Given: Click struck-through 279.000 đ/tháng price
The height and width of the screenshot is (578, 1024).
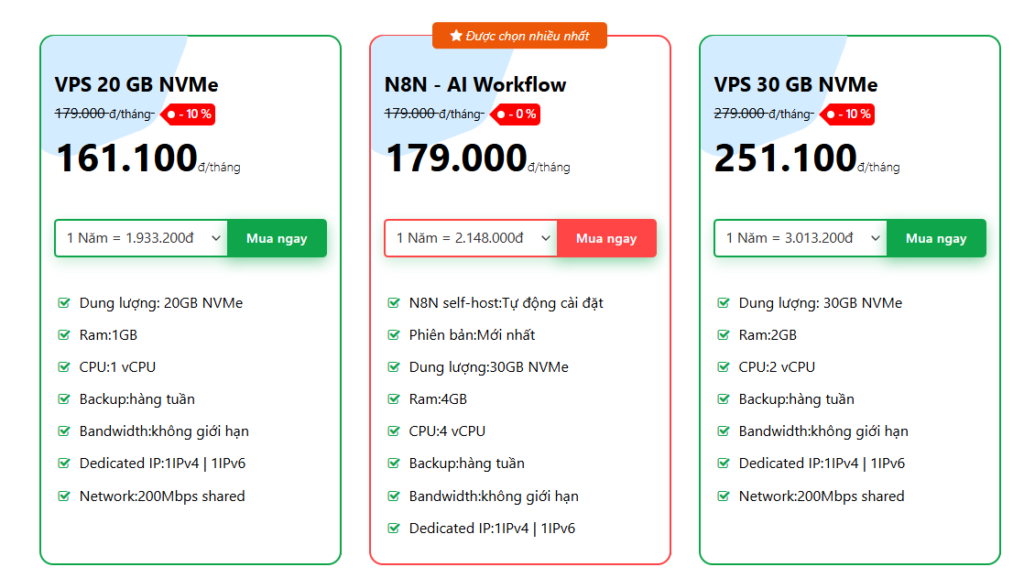Looking at the screenshot, I should [x=763, y=114].
